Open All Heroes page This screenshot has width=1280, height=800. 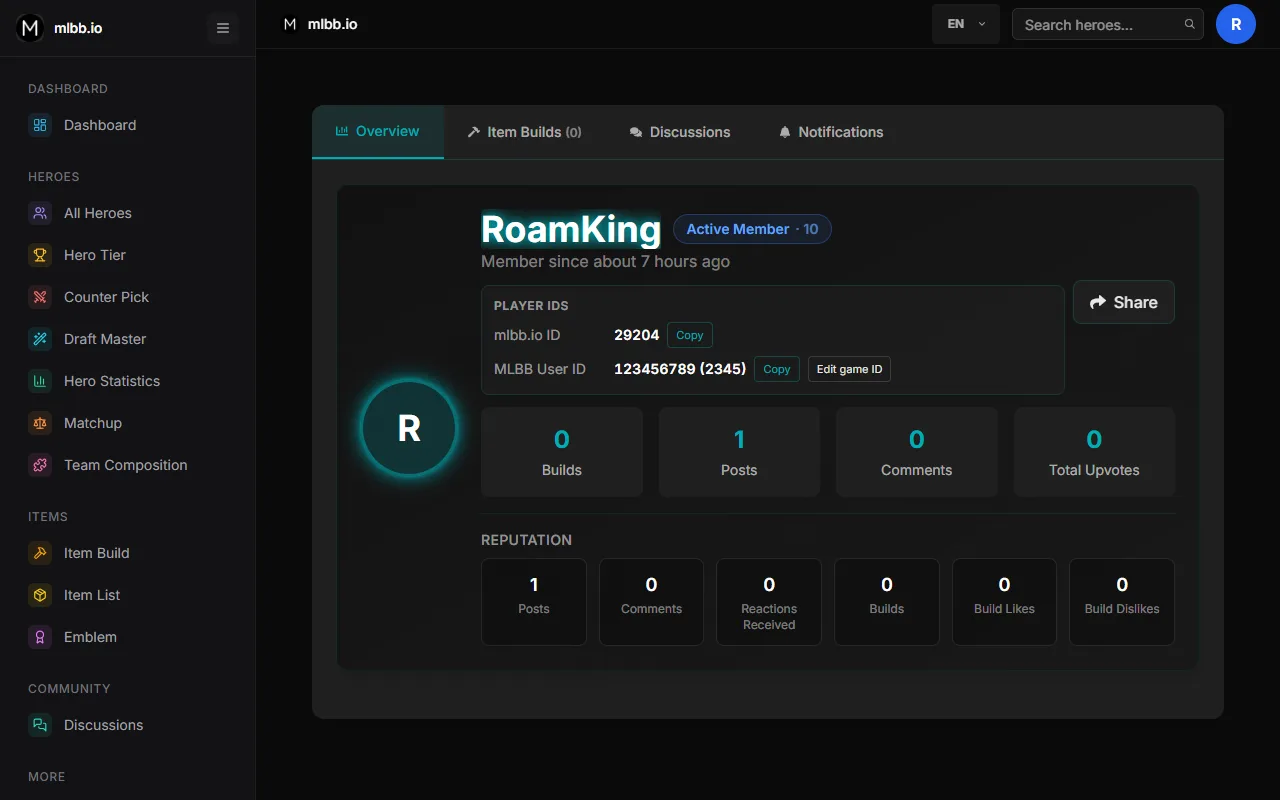tap(128, 213)
